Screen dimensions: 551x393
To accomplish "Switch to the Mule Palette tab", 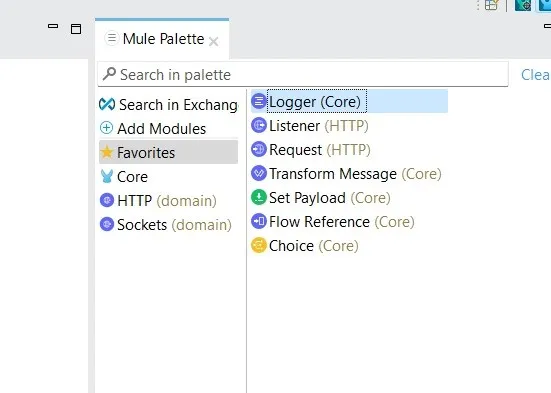I will 163,39.
